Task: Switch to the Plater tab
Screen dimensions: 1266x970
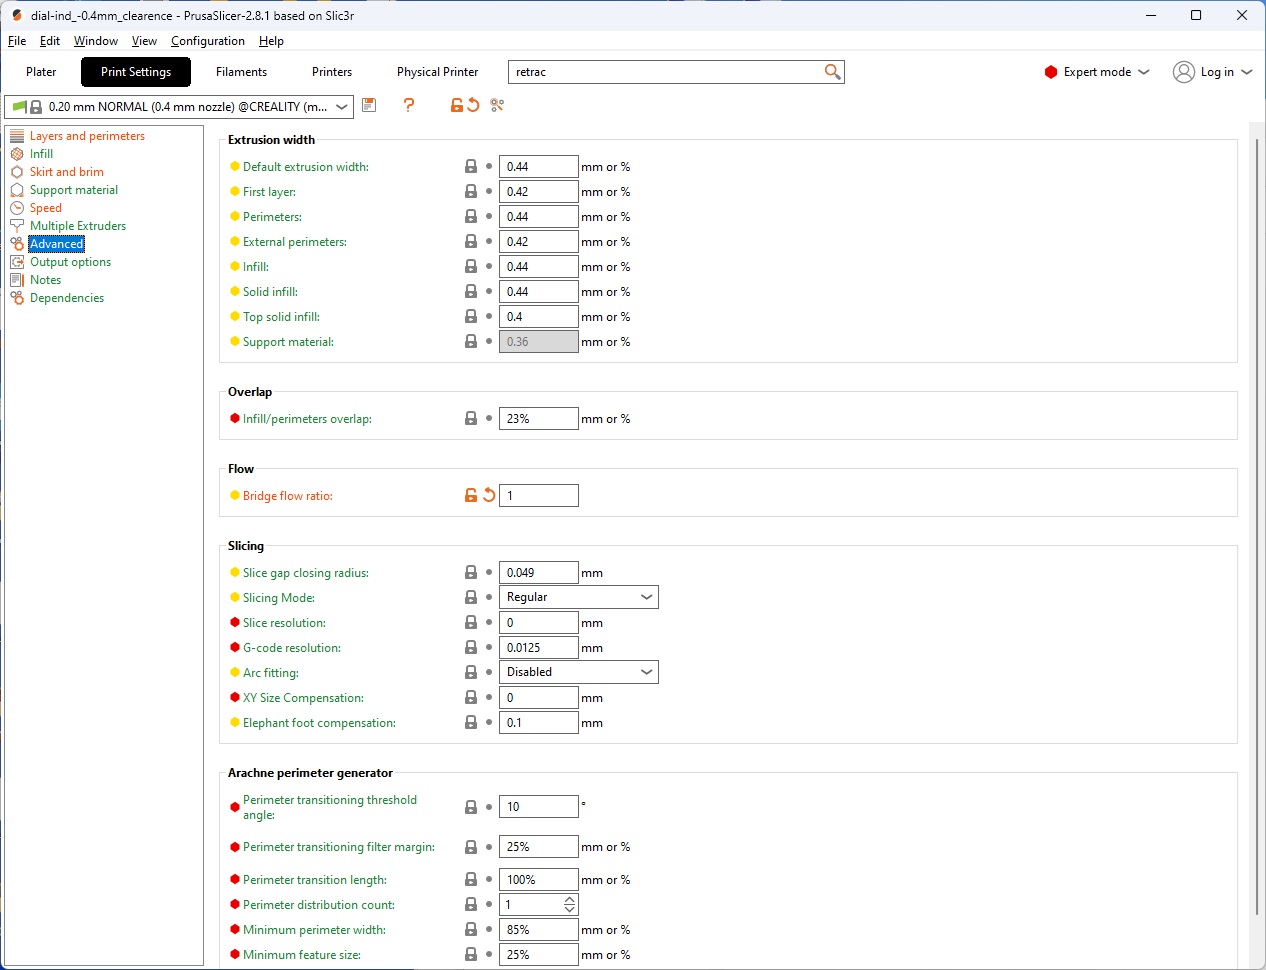Action: point(41,72)
